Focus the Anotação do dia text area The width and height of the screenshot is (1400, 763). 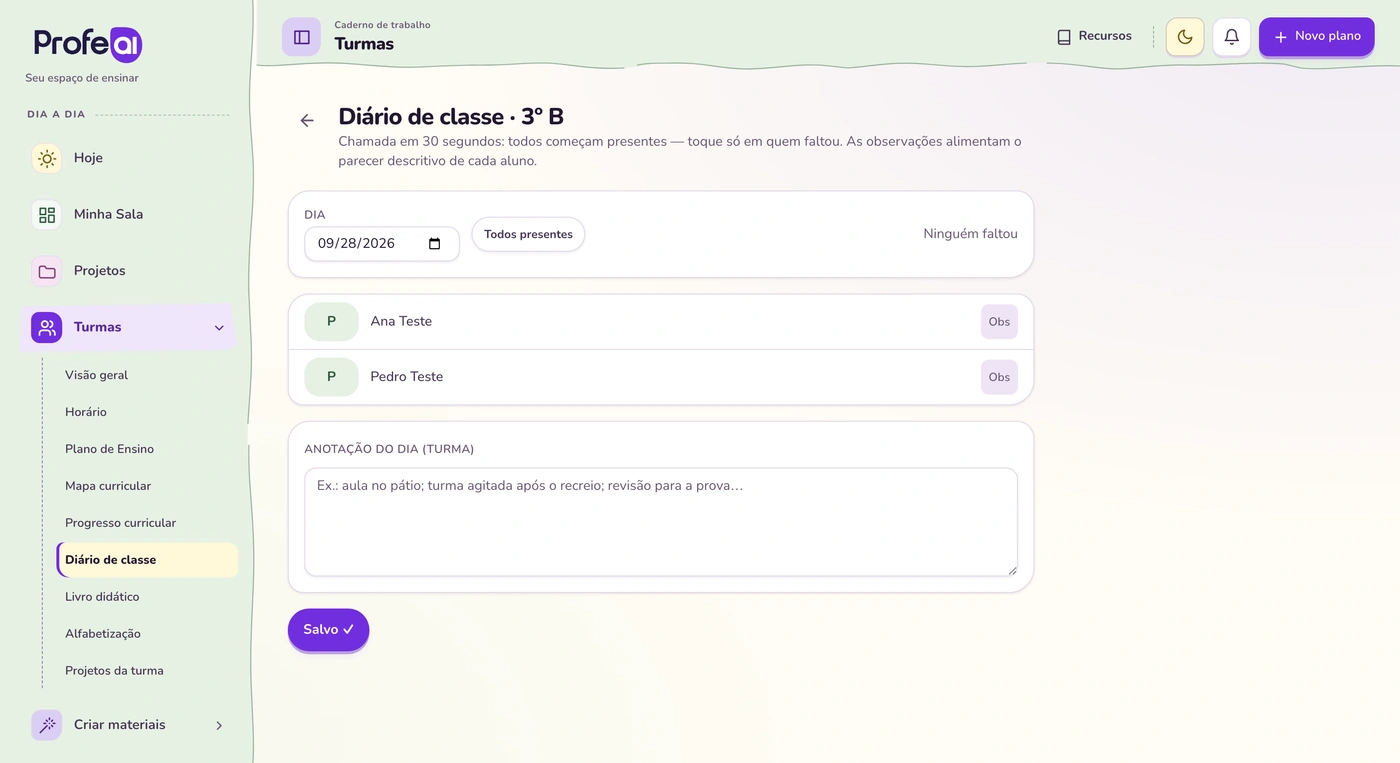tap(661, 522)
